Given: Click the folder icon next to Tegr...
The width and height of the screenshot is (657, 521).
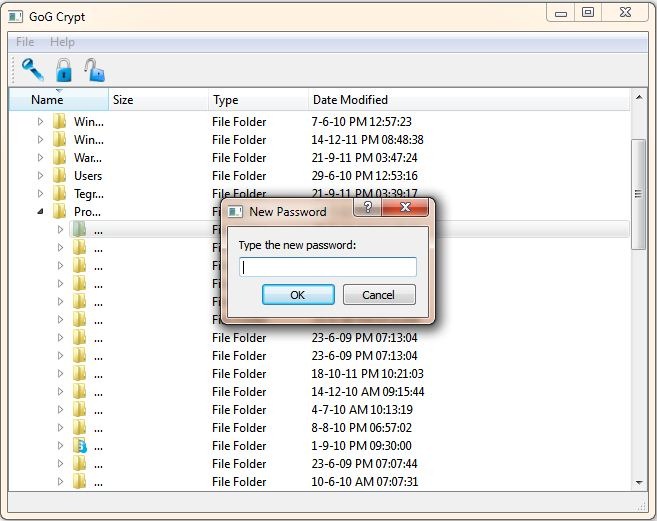Looking at the screenshot, I should pos(59,194).
